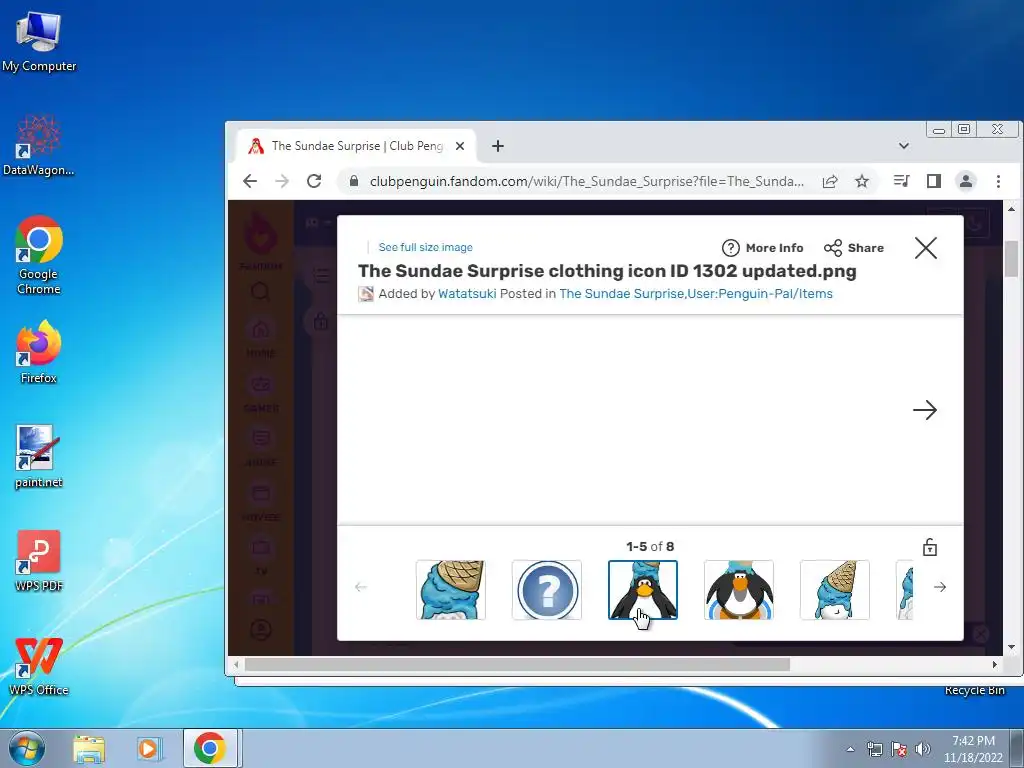Open the WPS PDF desktop shortcut
This screenshot has width=1024, height=768.
coord(39,560)
